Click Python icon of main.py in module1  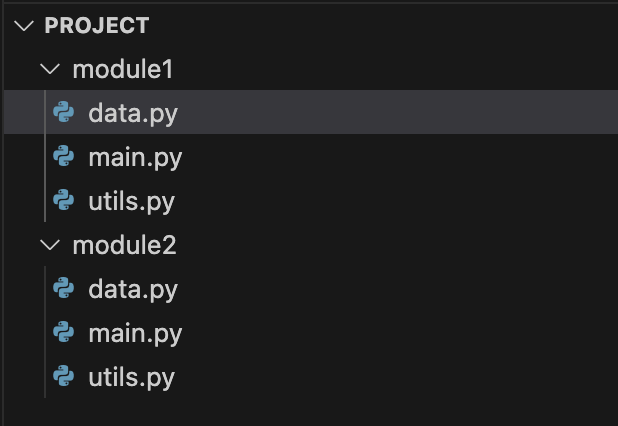(x=63, y=156)
